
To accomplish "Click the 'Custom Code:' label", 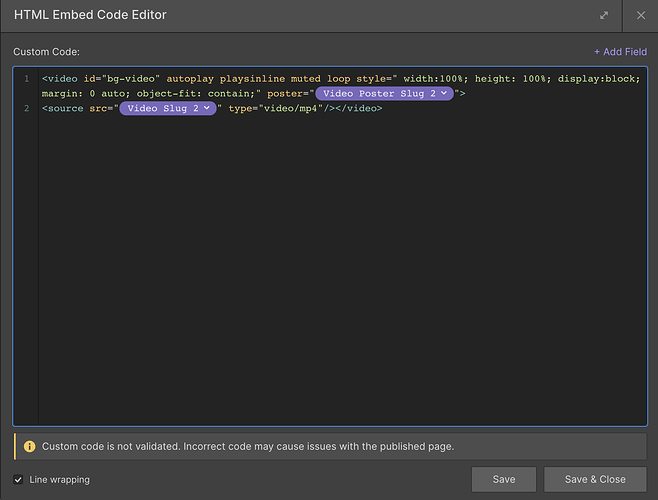I will tap(46, 52).
